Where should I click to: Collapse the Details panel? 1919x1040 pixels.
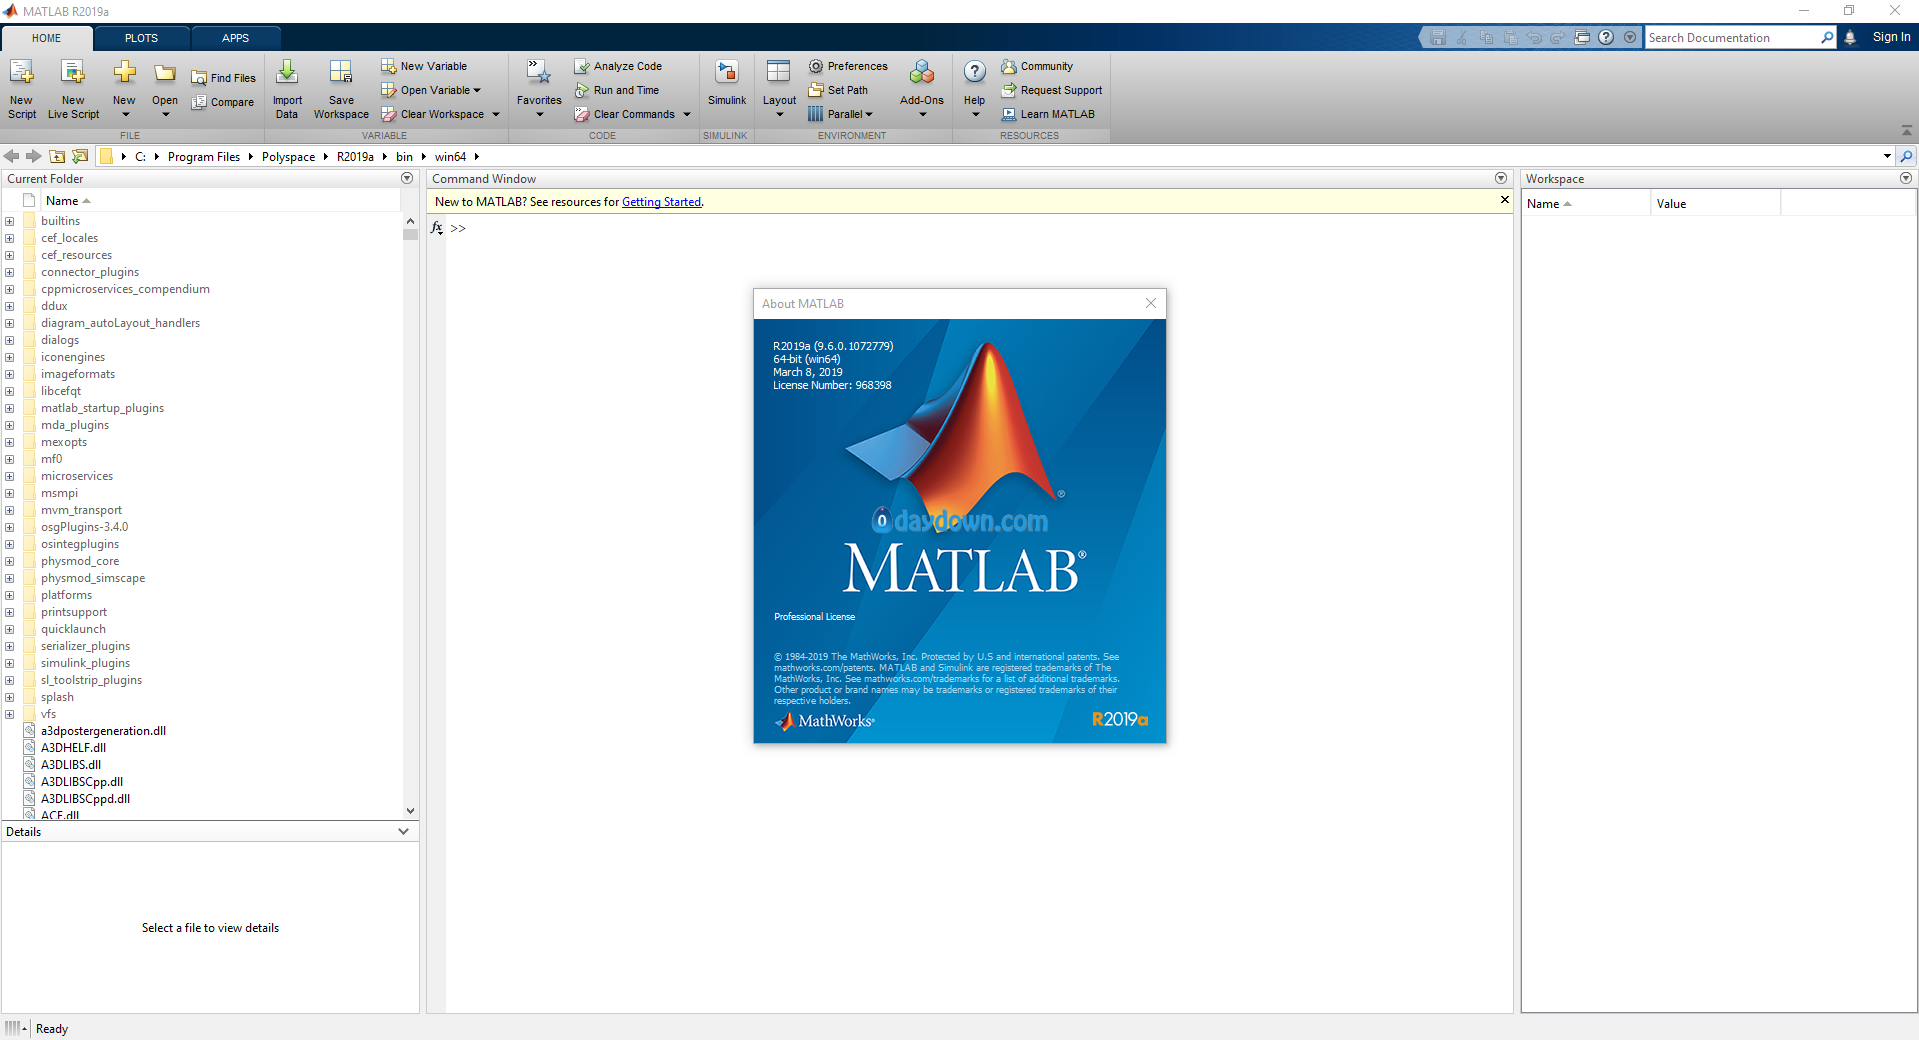click(404, 831)
